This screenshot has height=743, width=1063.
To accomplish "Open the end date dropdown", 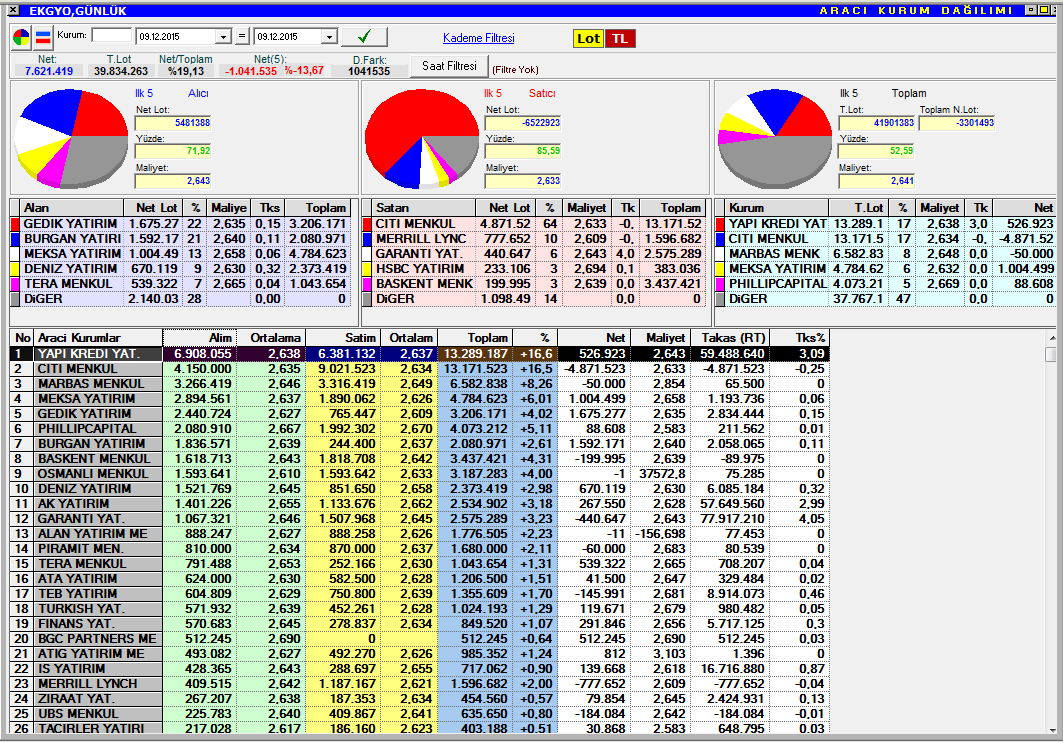I will (x=329, y=37).
